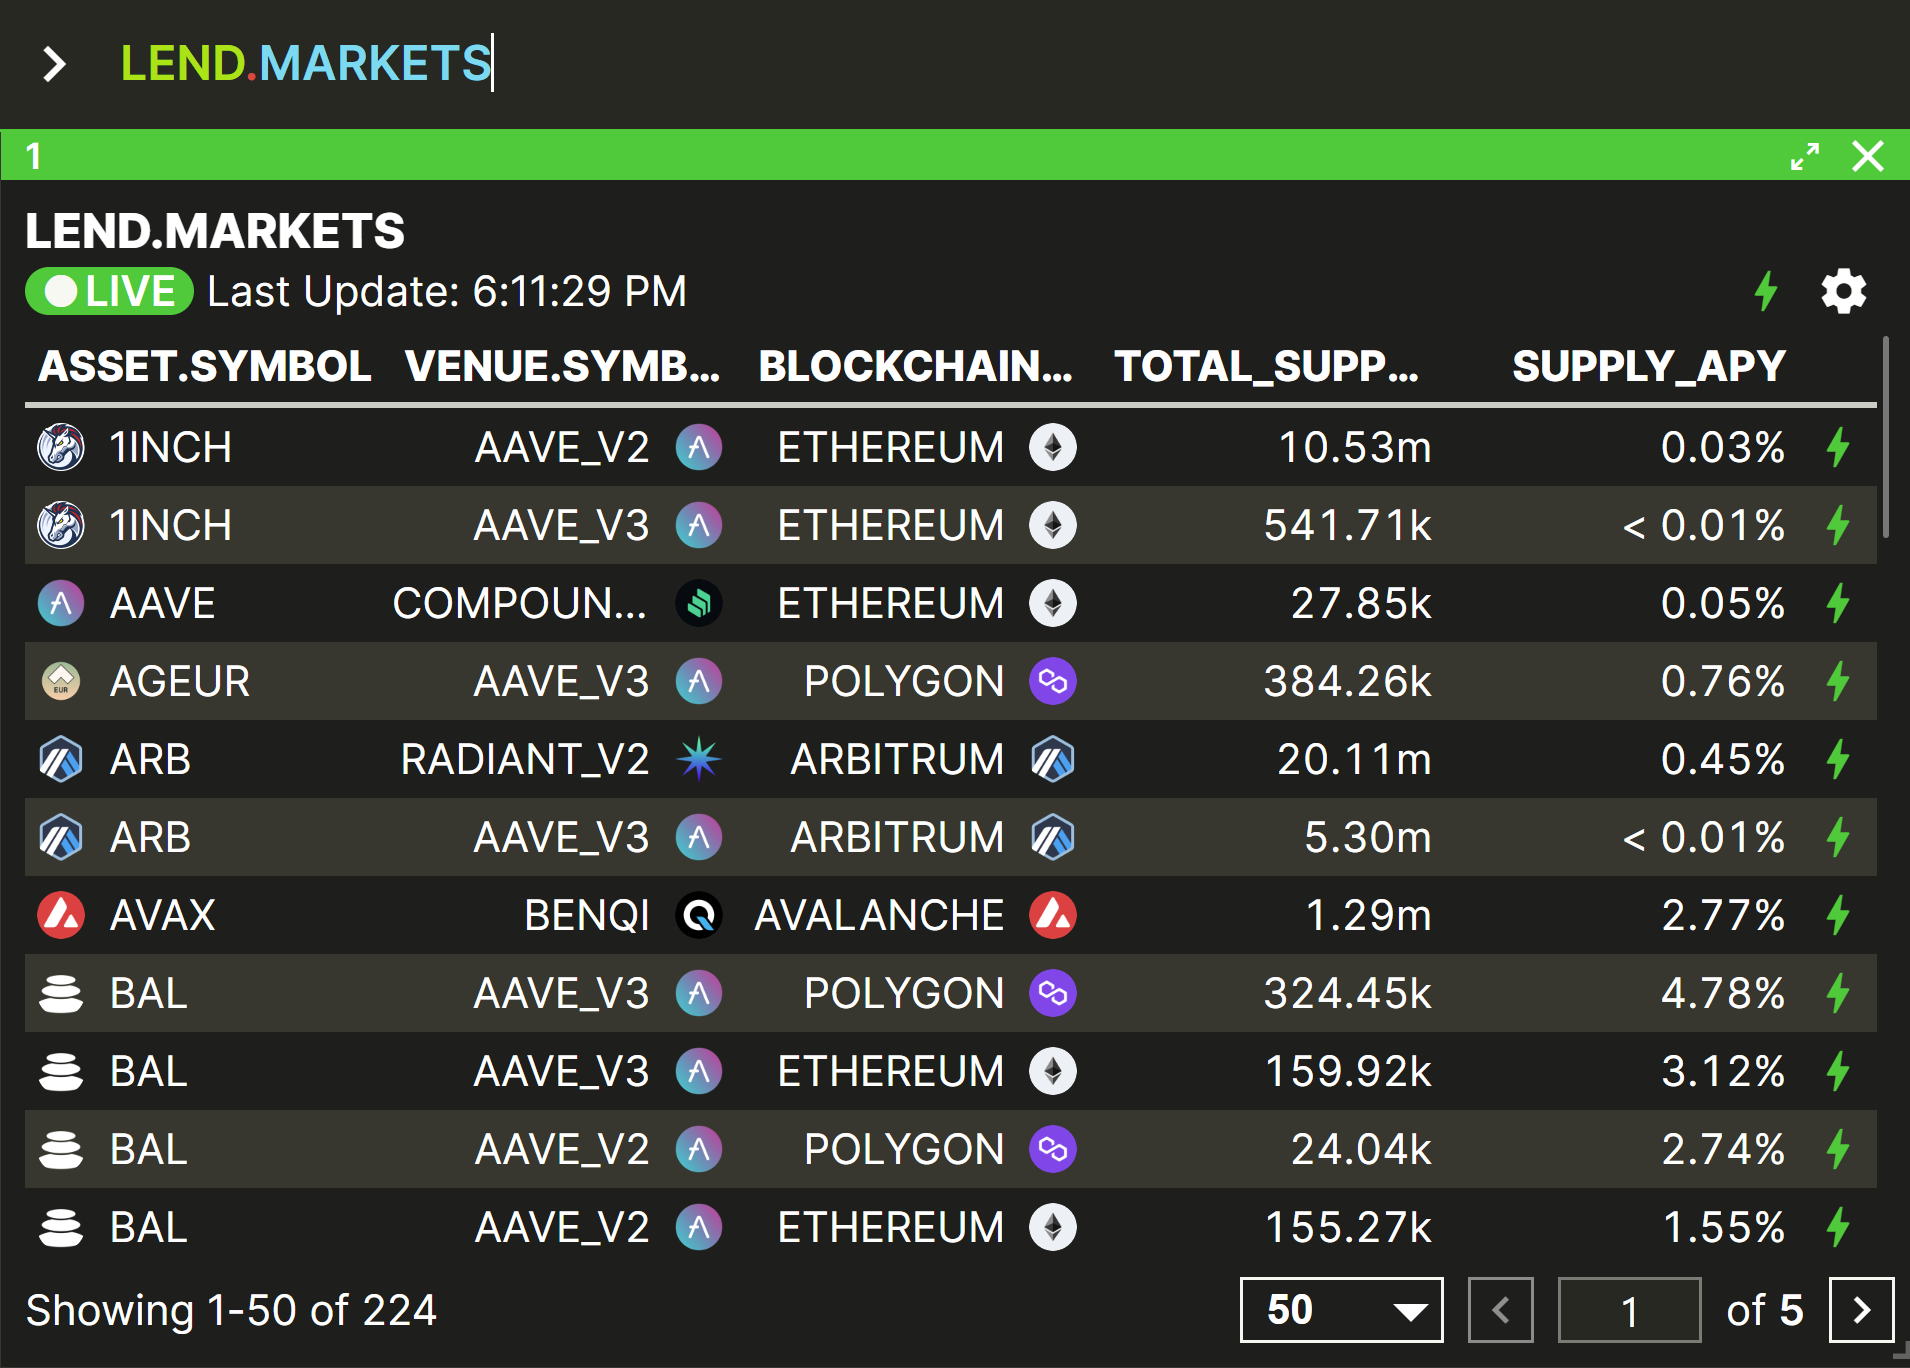Click the green lightning bolt beside settings
1910x1368 pixels.
point(1767,292)
